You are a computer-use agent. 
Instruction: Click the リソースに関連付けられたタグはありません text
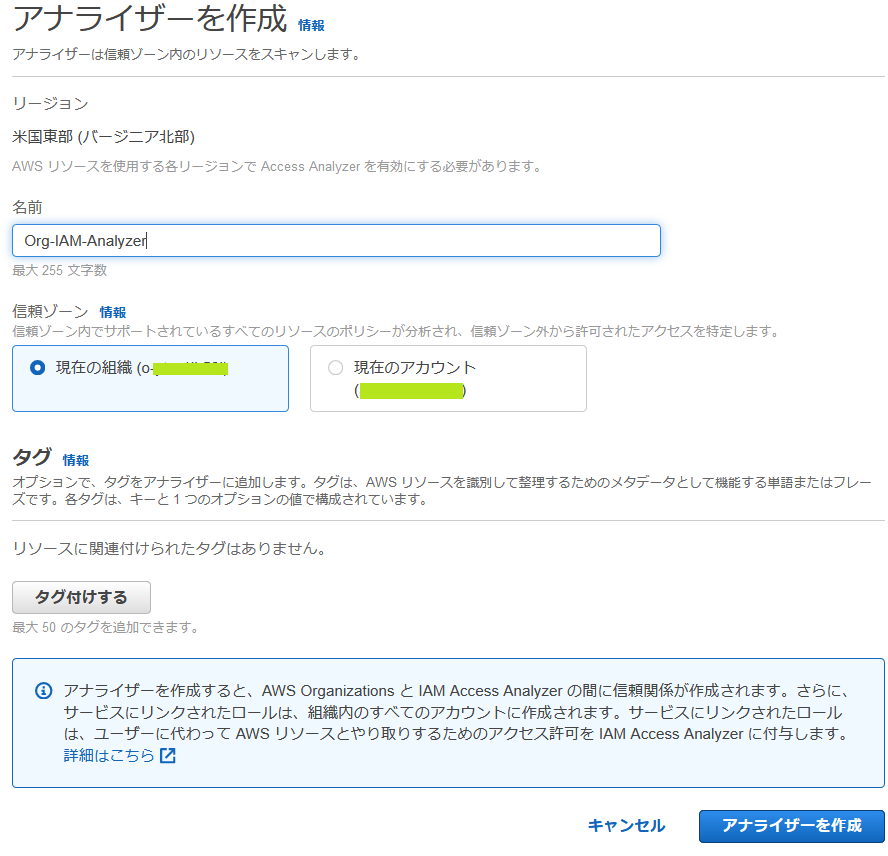coord(169,548)
